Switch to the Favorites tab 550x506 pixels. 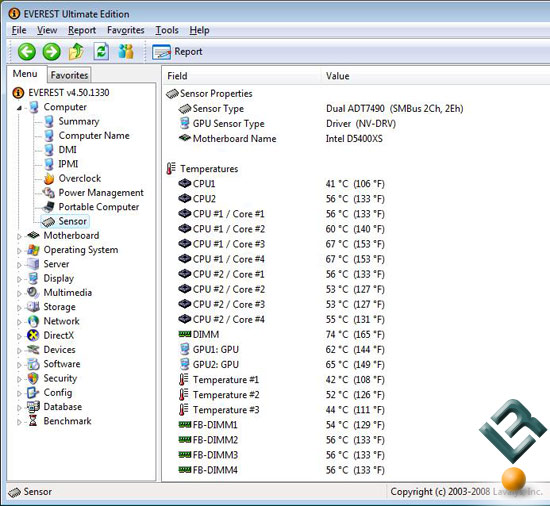(x=69, y=75)
